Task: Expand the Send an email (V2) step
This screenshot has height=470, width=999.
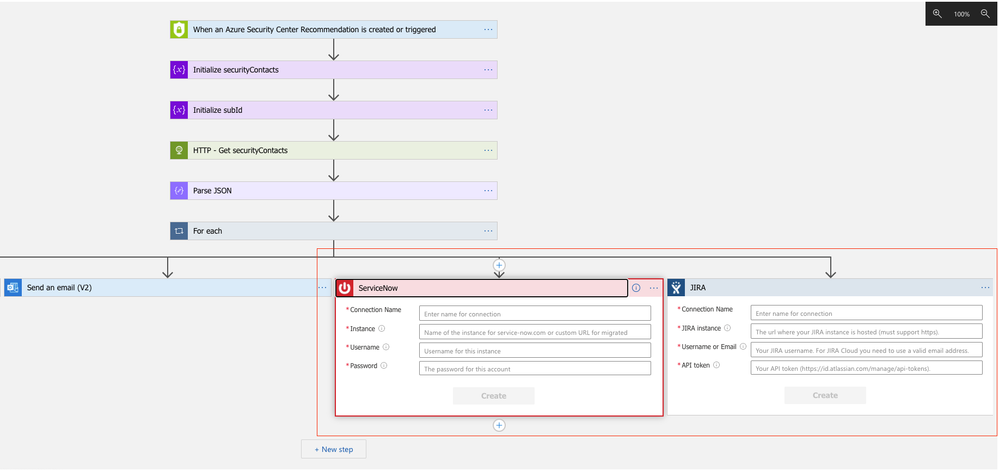Action: pos(168,288)
